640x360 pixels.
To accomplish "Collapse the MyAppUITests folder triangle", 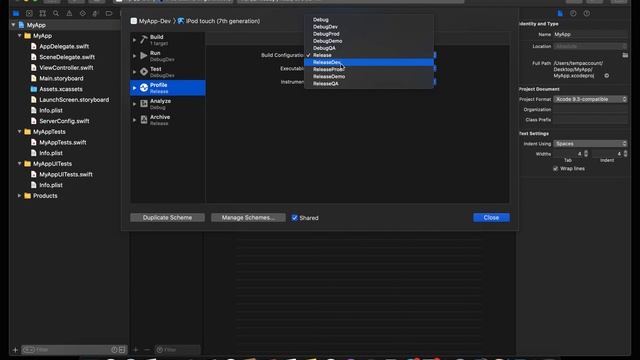I will pos(19,163).
